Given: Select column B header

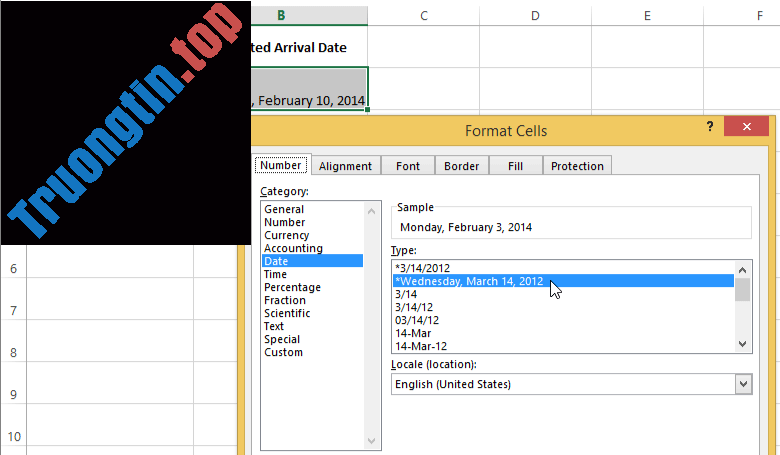Looking at the screenshot, I should [309, 15].
